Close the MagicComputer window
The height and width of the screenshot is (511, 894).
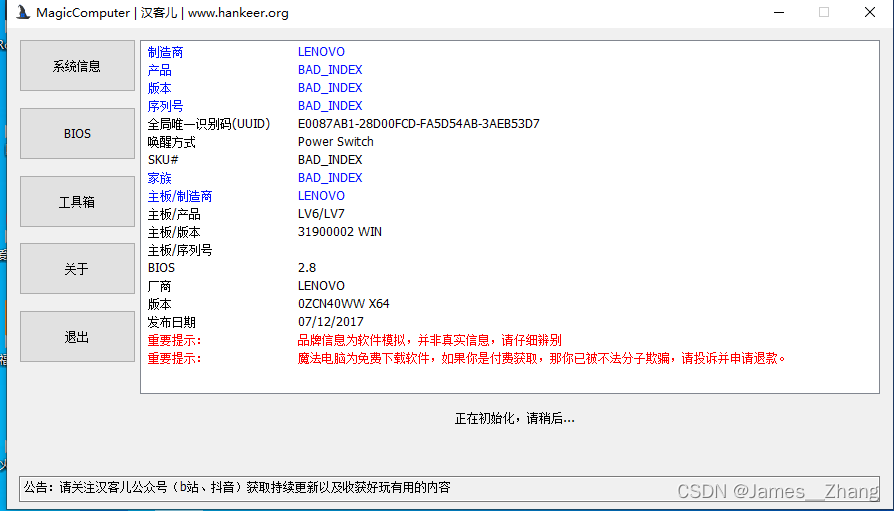coord(869,13)
